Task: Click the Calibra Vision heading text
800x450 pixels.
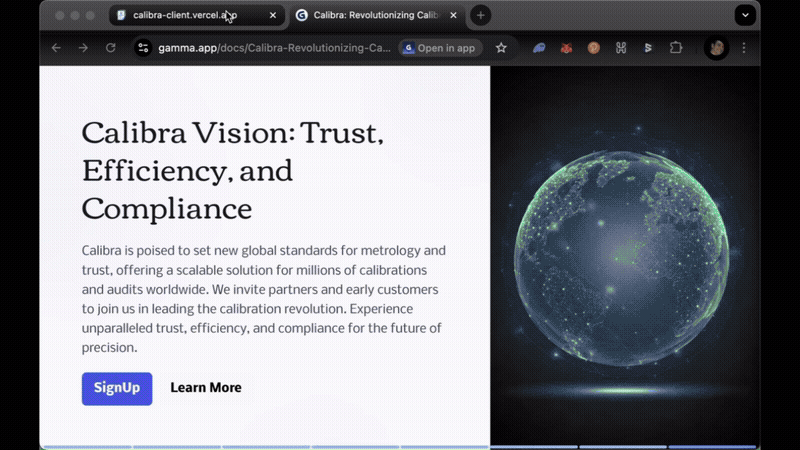Action: point(233,171)
